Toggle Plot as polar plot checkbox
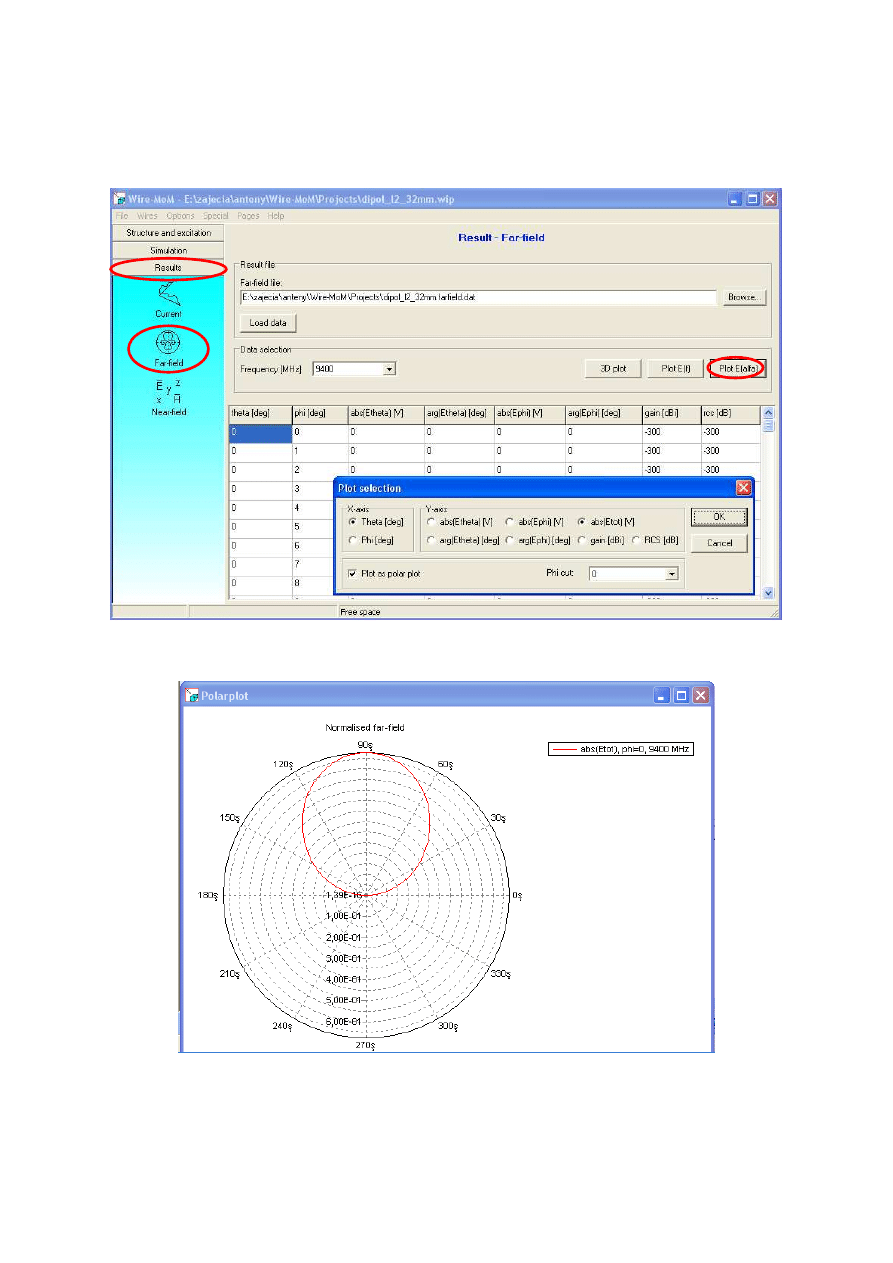 [x=352, y=574]
